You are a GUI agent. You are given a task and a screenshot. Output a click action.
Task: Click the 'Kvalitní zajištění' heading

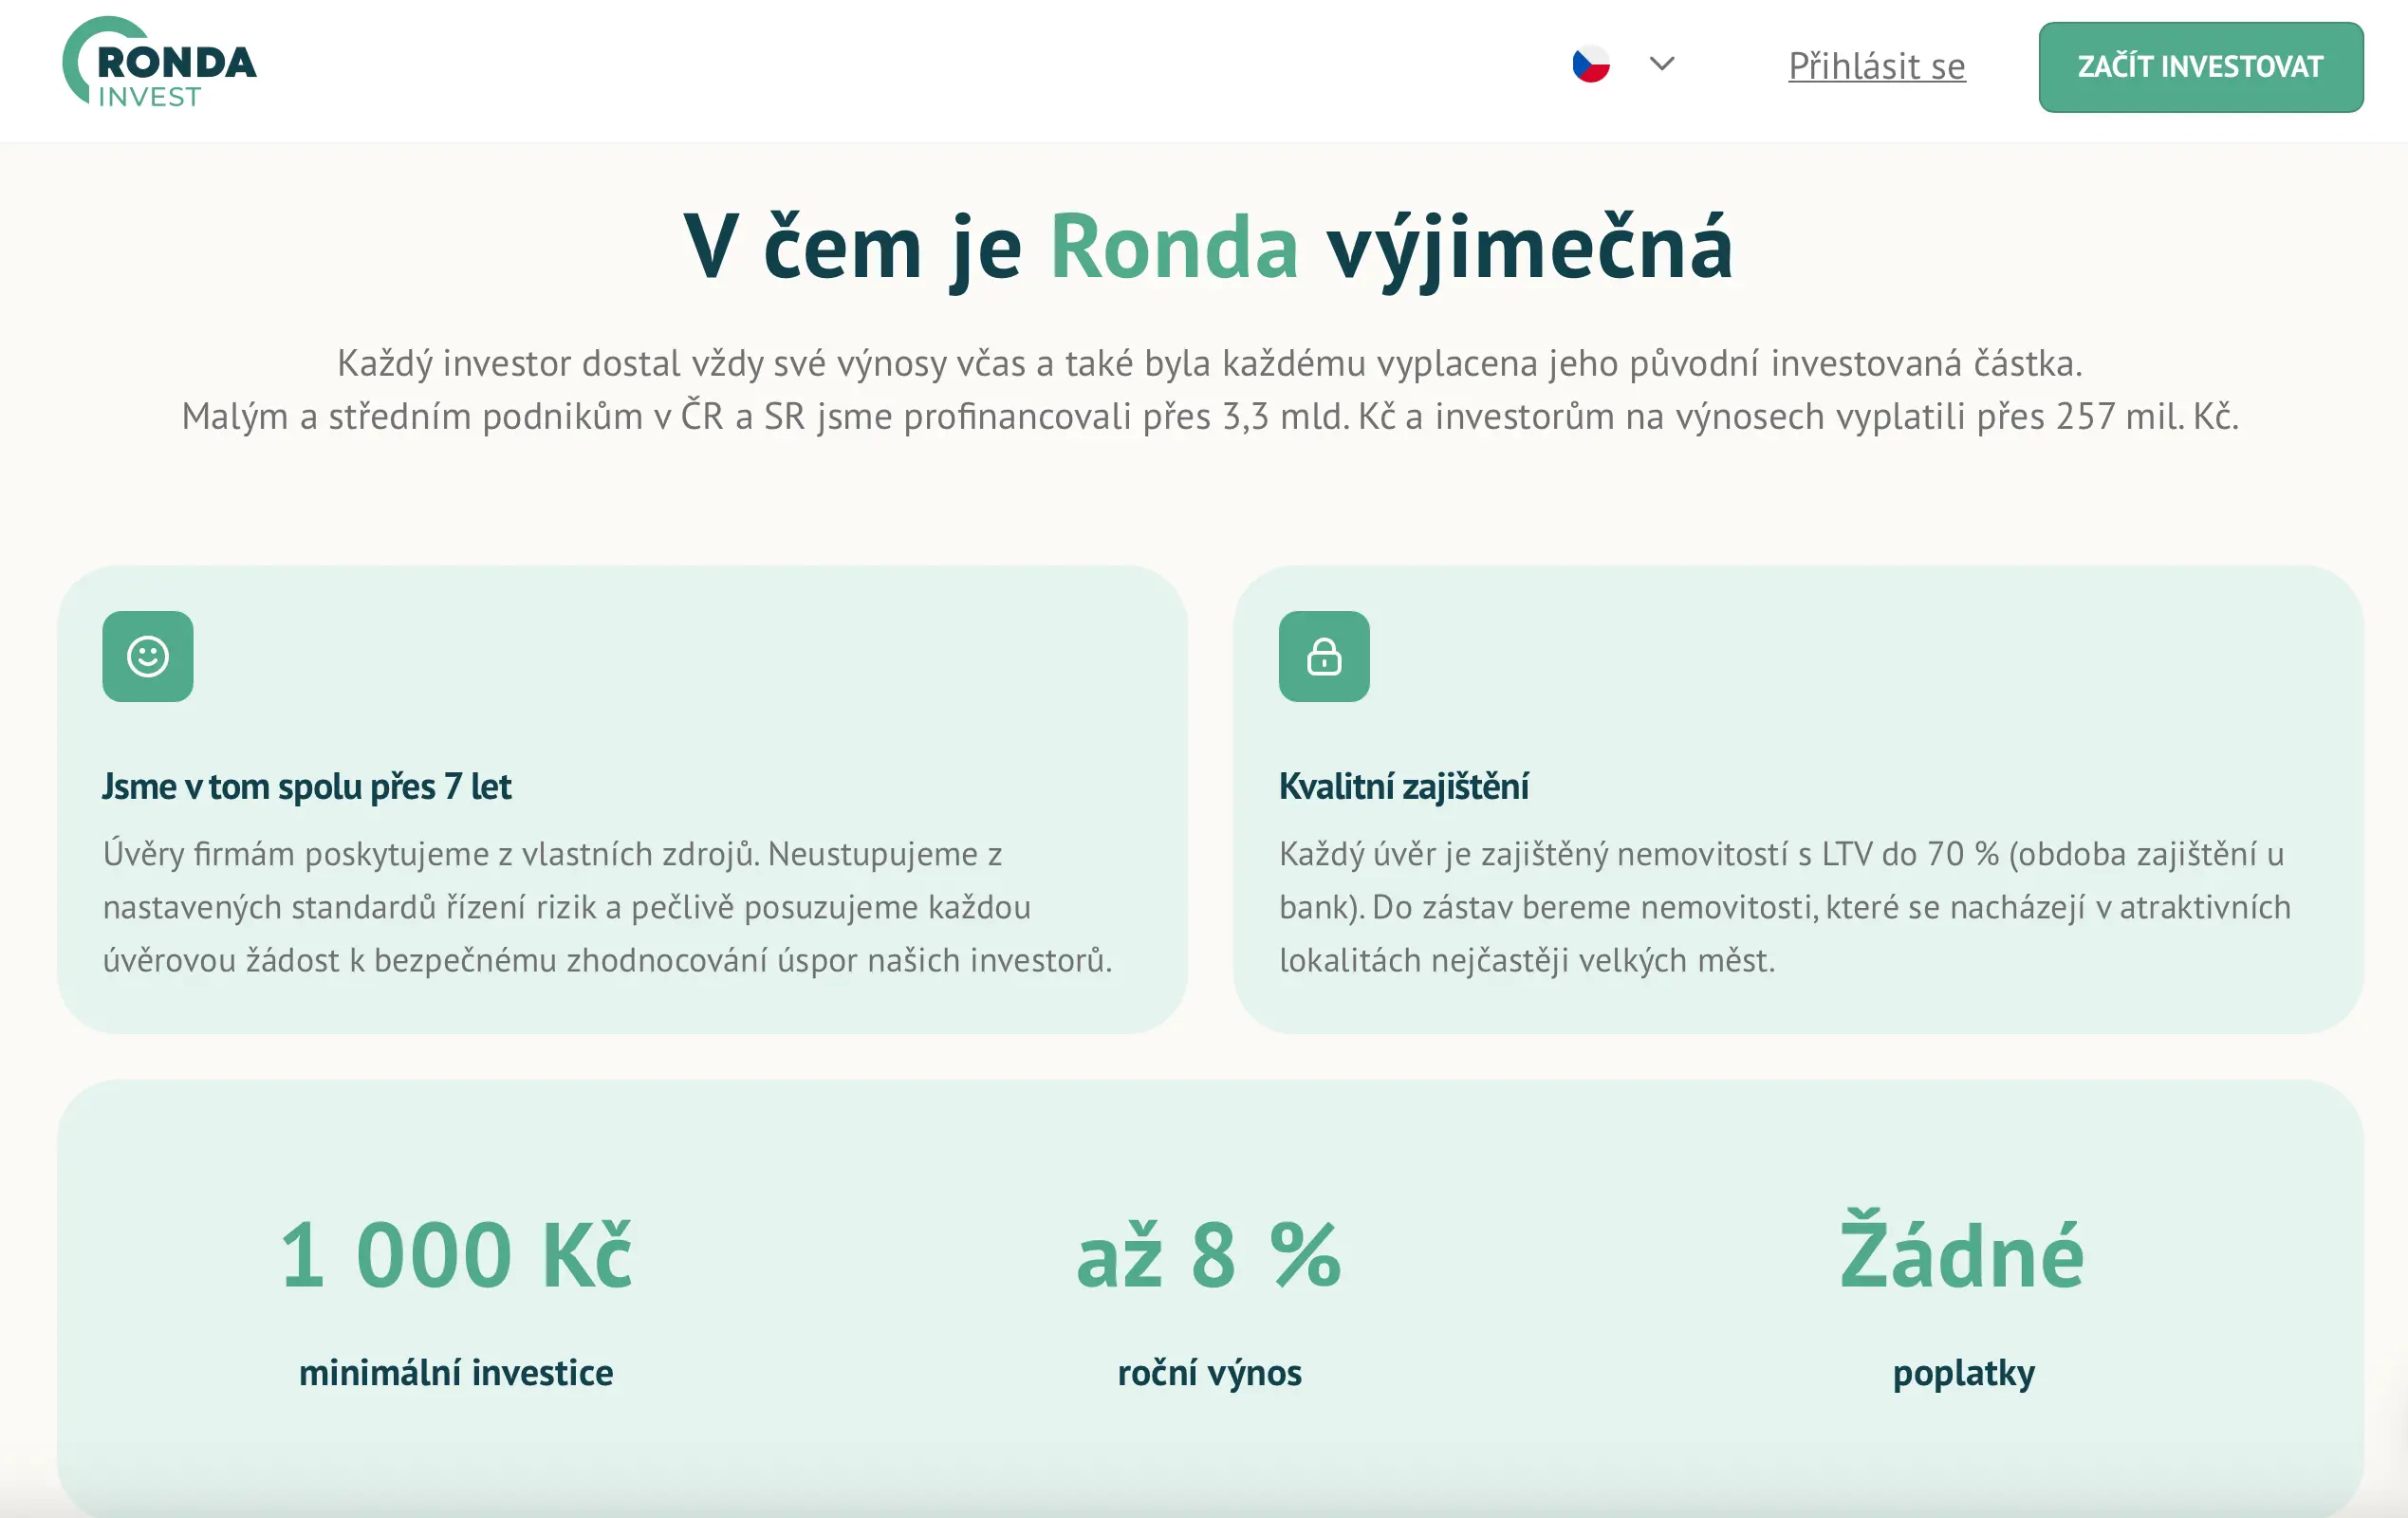click(x=1403, y=787)
